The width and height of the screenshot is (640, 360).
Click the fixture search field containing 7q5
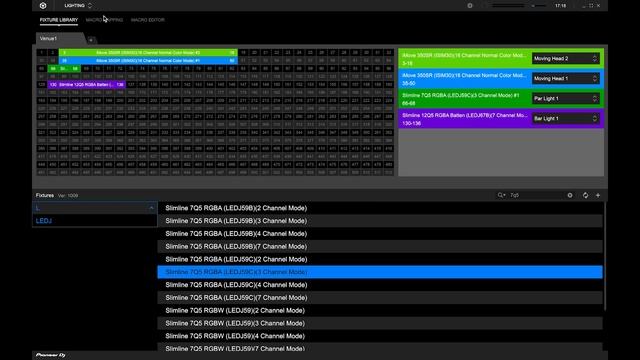(x=536, y=195)
